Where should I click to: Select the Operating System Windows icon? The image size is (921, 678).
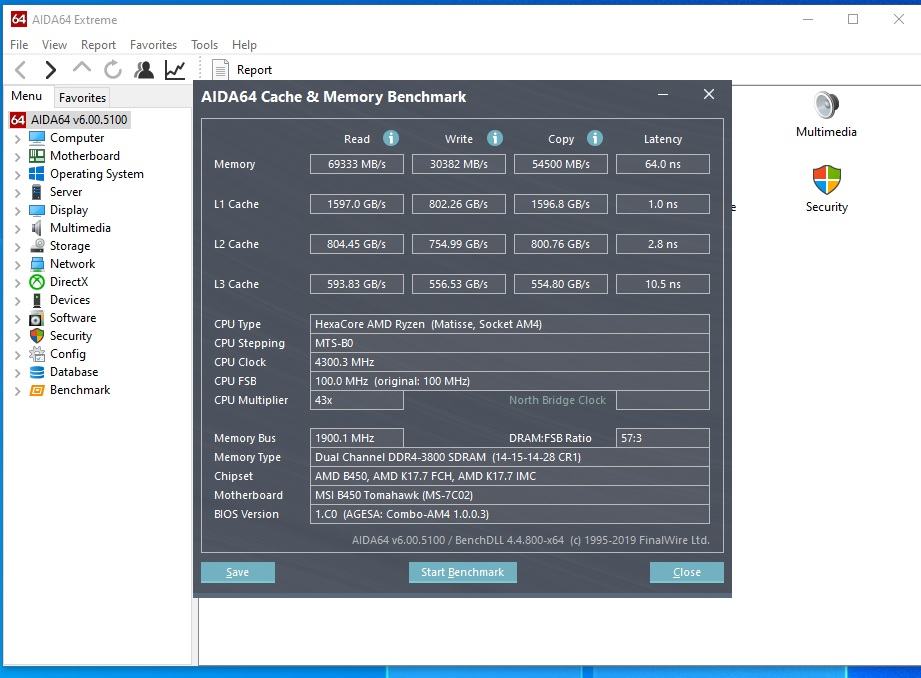[37, 174]
